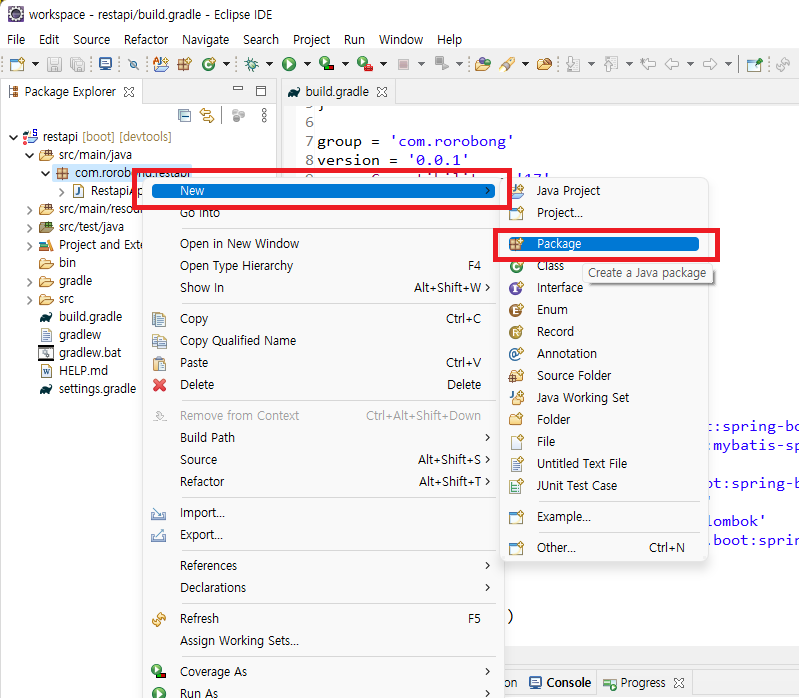Click the Forward navigation arrow icon
Viewport: 799px width, 698px height.
pos(710,64)
